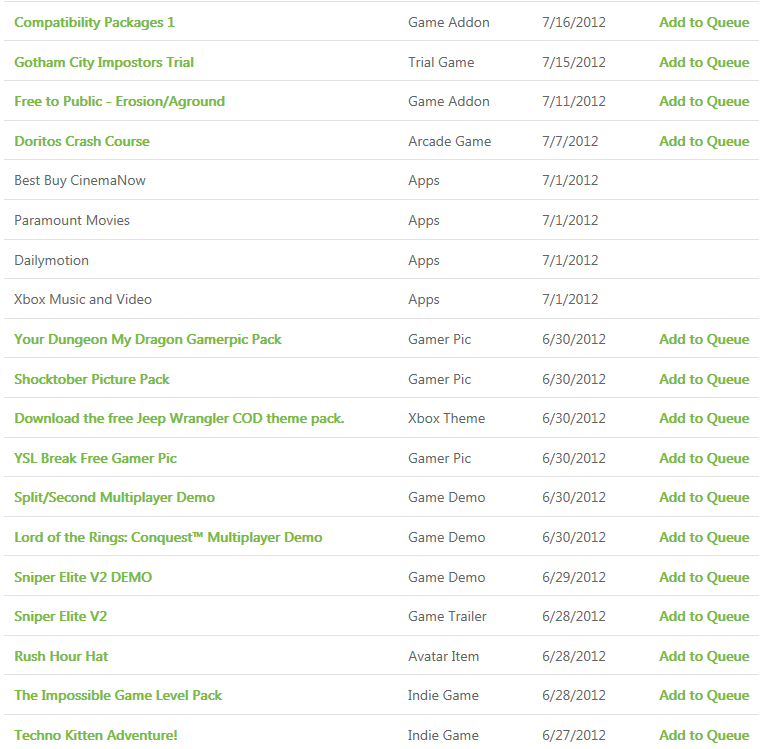
Task: Add Shocktober Picture Pack to queue
Action: [x=704, y=379]
